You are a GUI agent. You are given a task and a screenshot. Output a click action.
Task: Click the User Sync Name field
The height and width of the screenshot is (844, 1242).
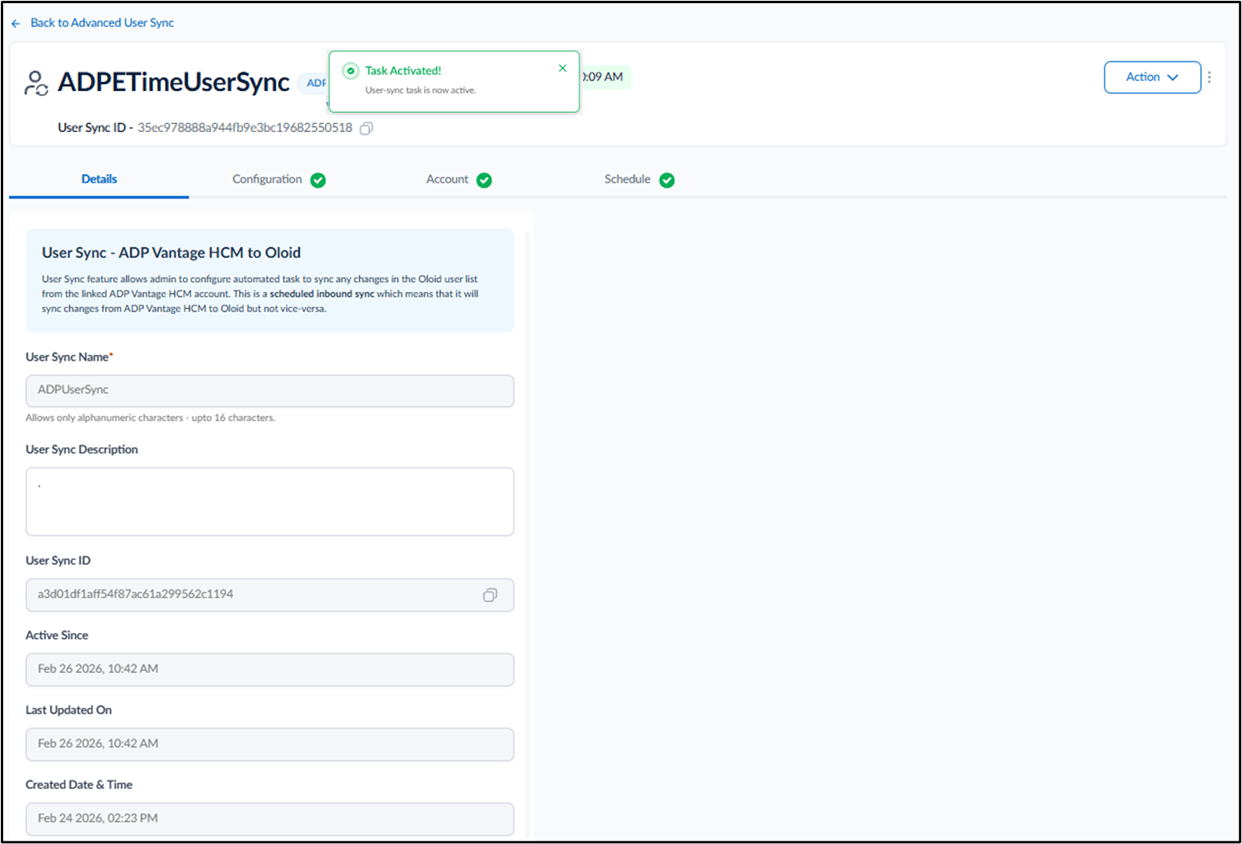(x=270, y=391)
